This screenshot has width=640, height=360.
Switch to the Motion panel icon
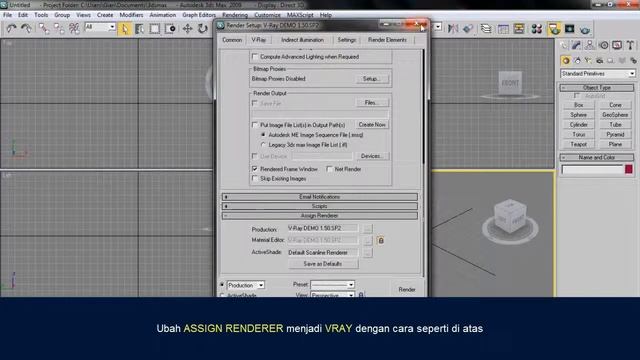tap(604, 45)
